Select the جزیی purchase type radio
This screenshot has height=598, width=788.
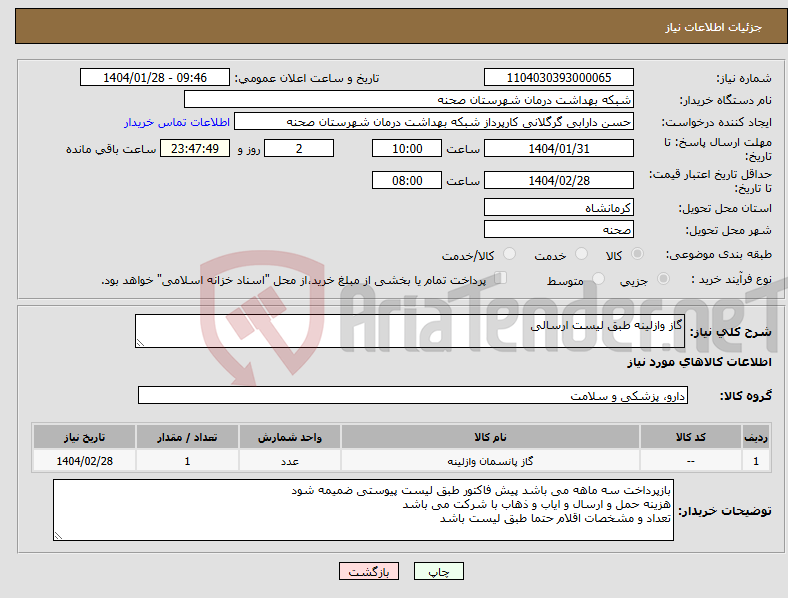click(x=663, y=278)
